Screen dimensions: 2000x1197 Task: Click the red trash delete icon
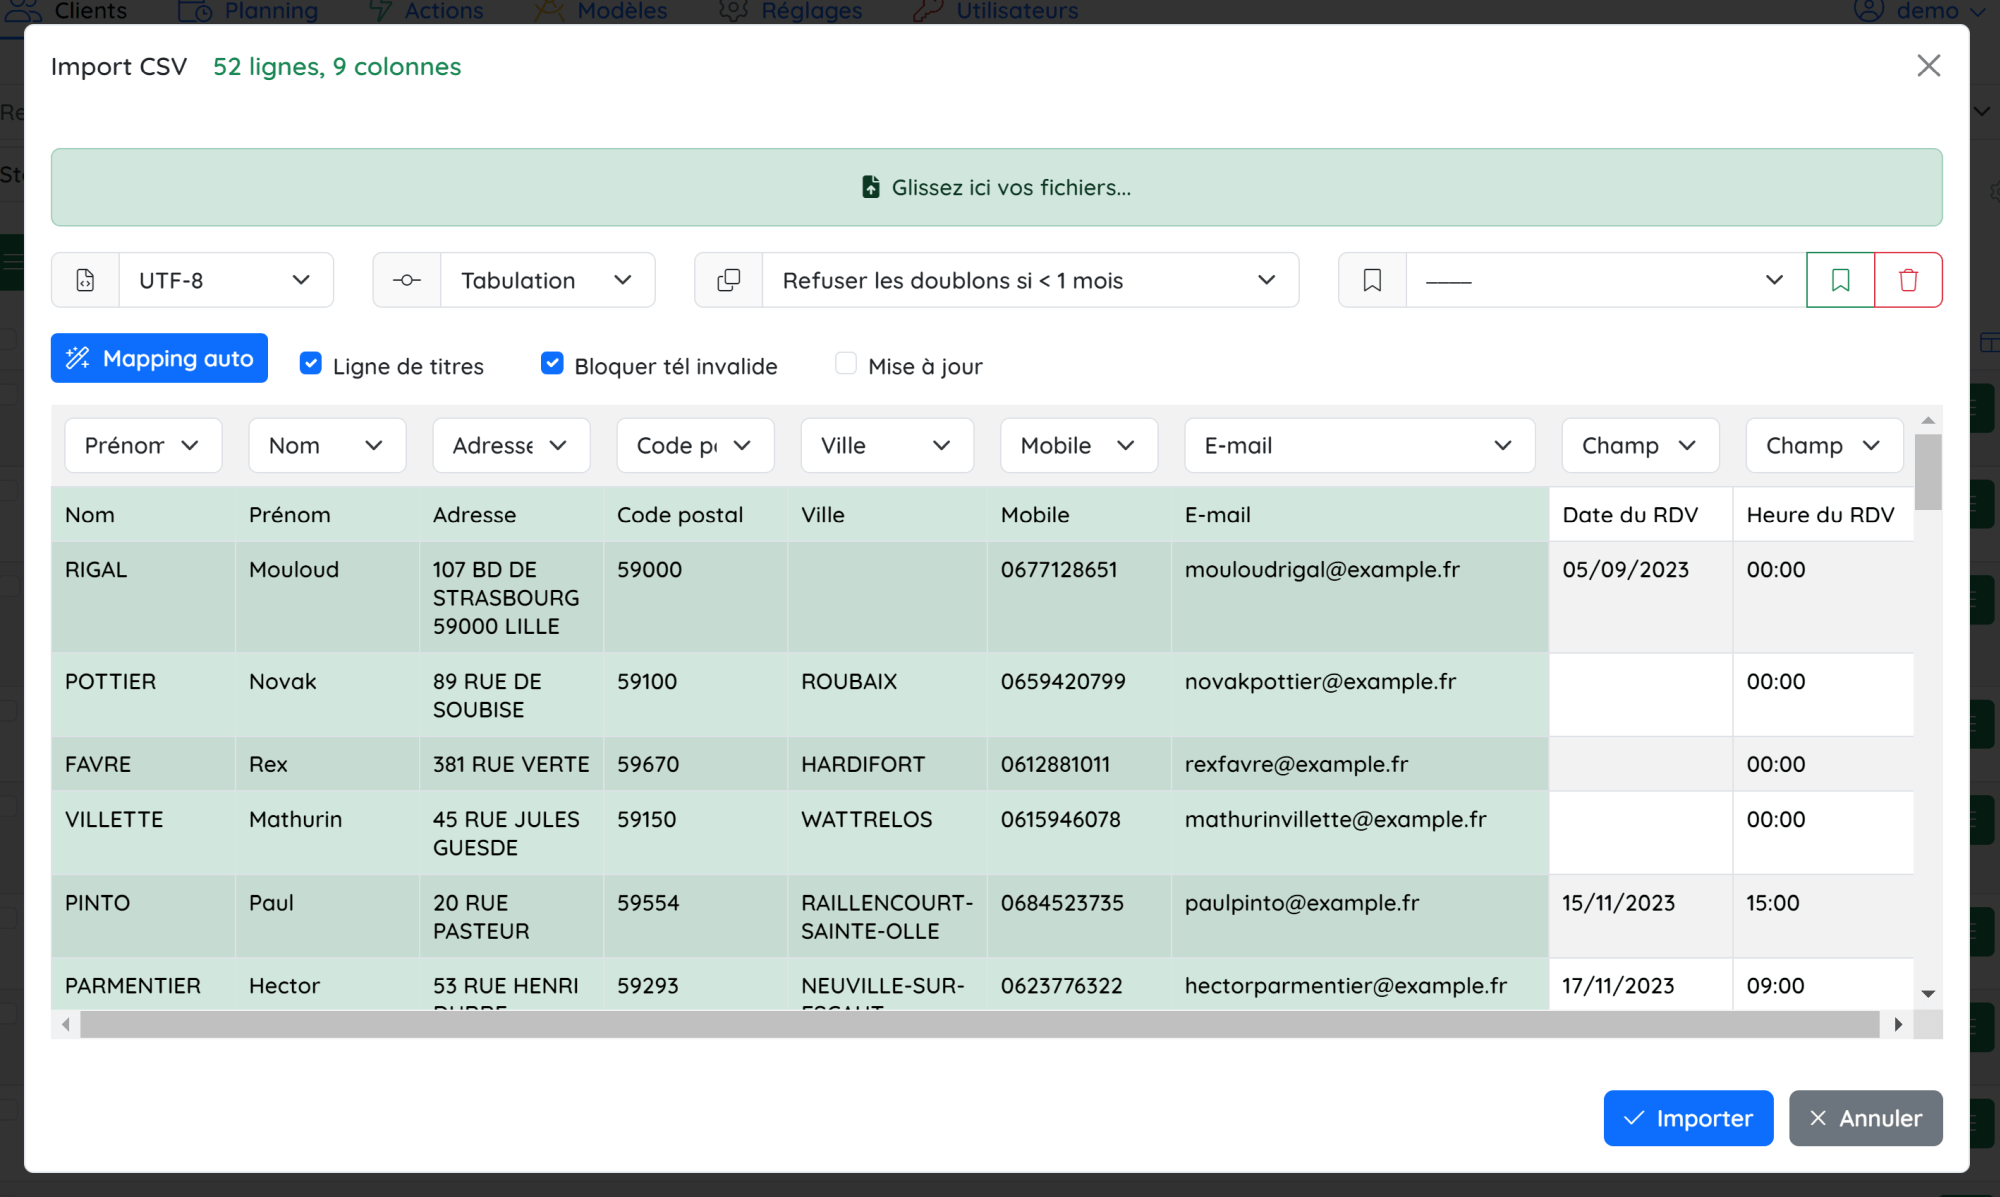coord(1908,280)
